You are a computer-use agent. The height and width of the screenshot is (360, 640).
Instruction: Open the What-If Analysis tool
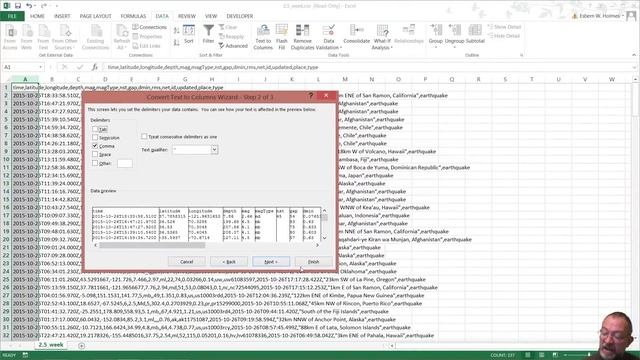pos(382,37)
